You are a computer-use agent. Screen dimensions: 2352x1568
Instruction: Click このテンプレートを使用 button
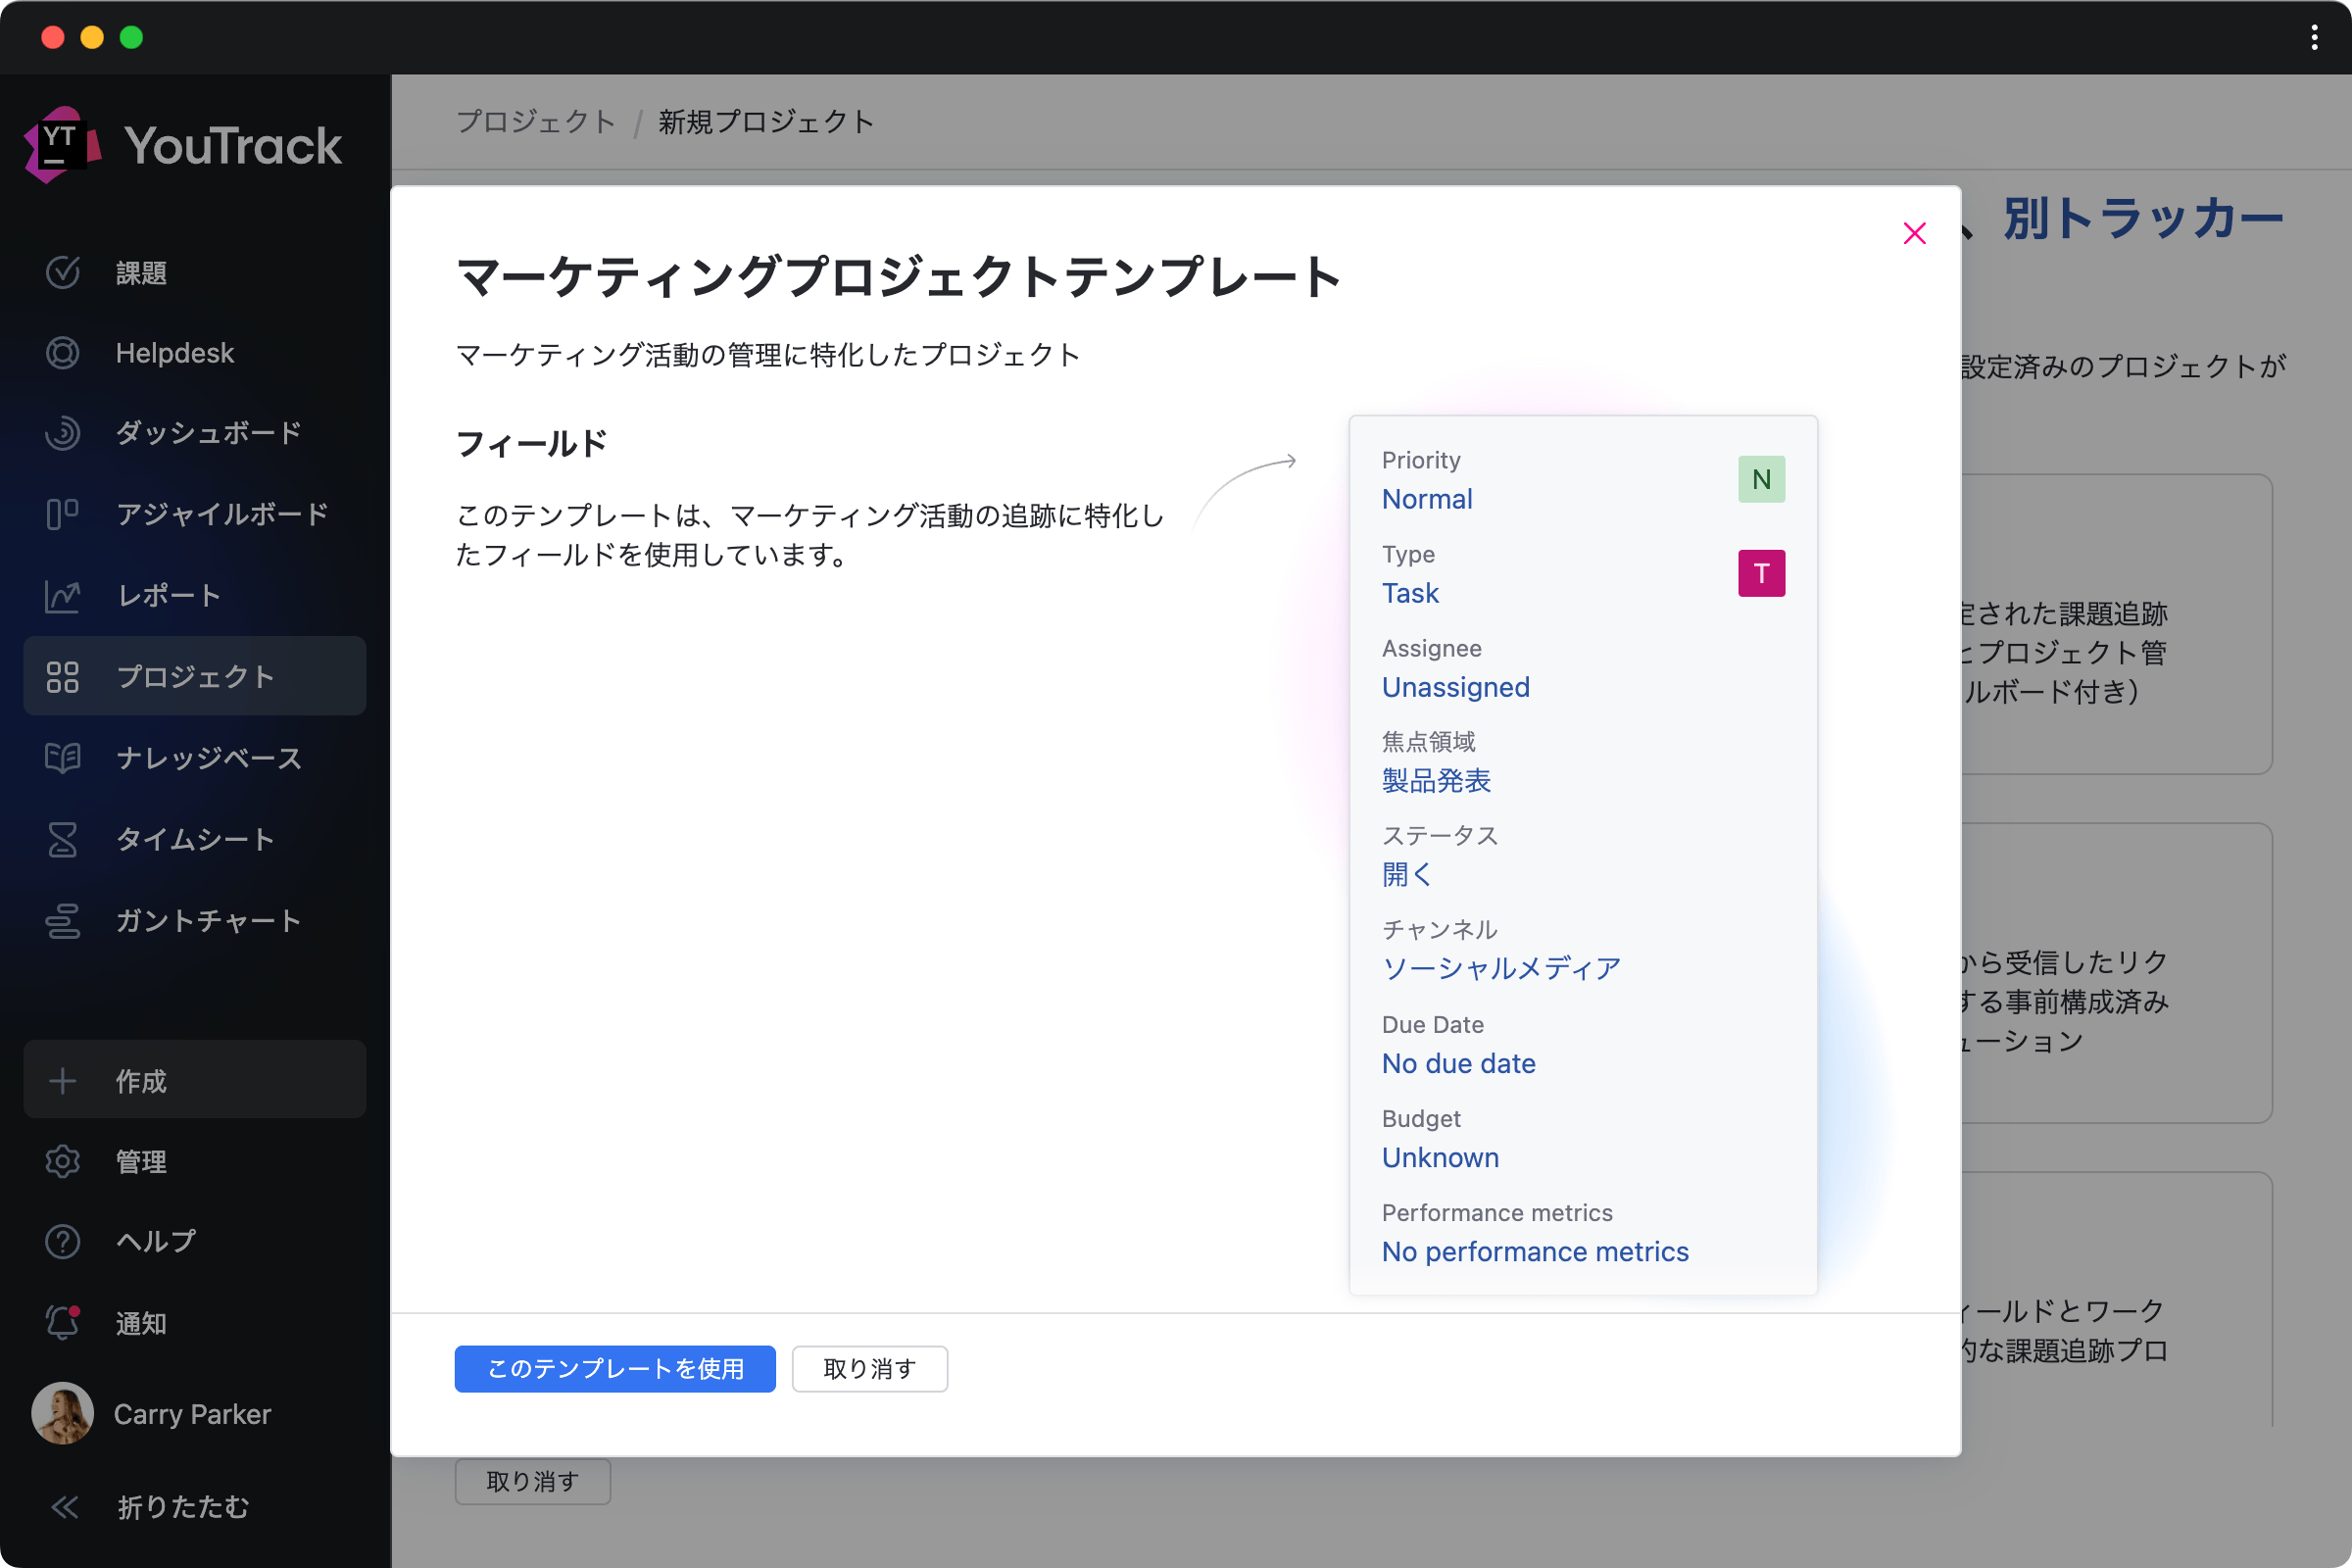coord(614,1368)
